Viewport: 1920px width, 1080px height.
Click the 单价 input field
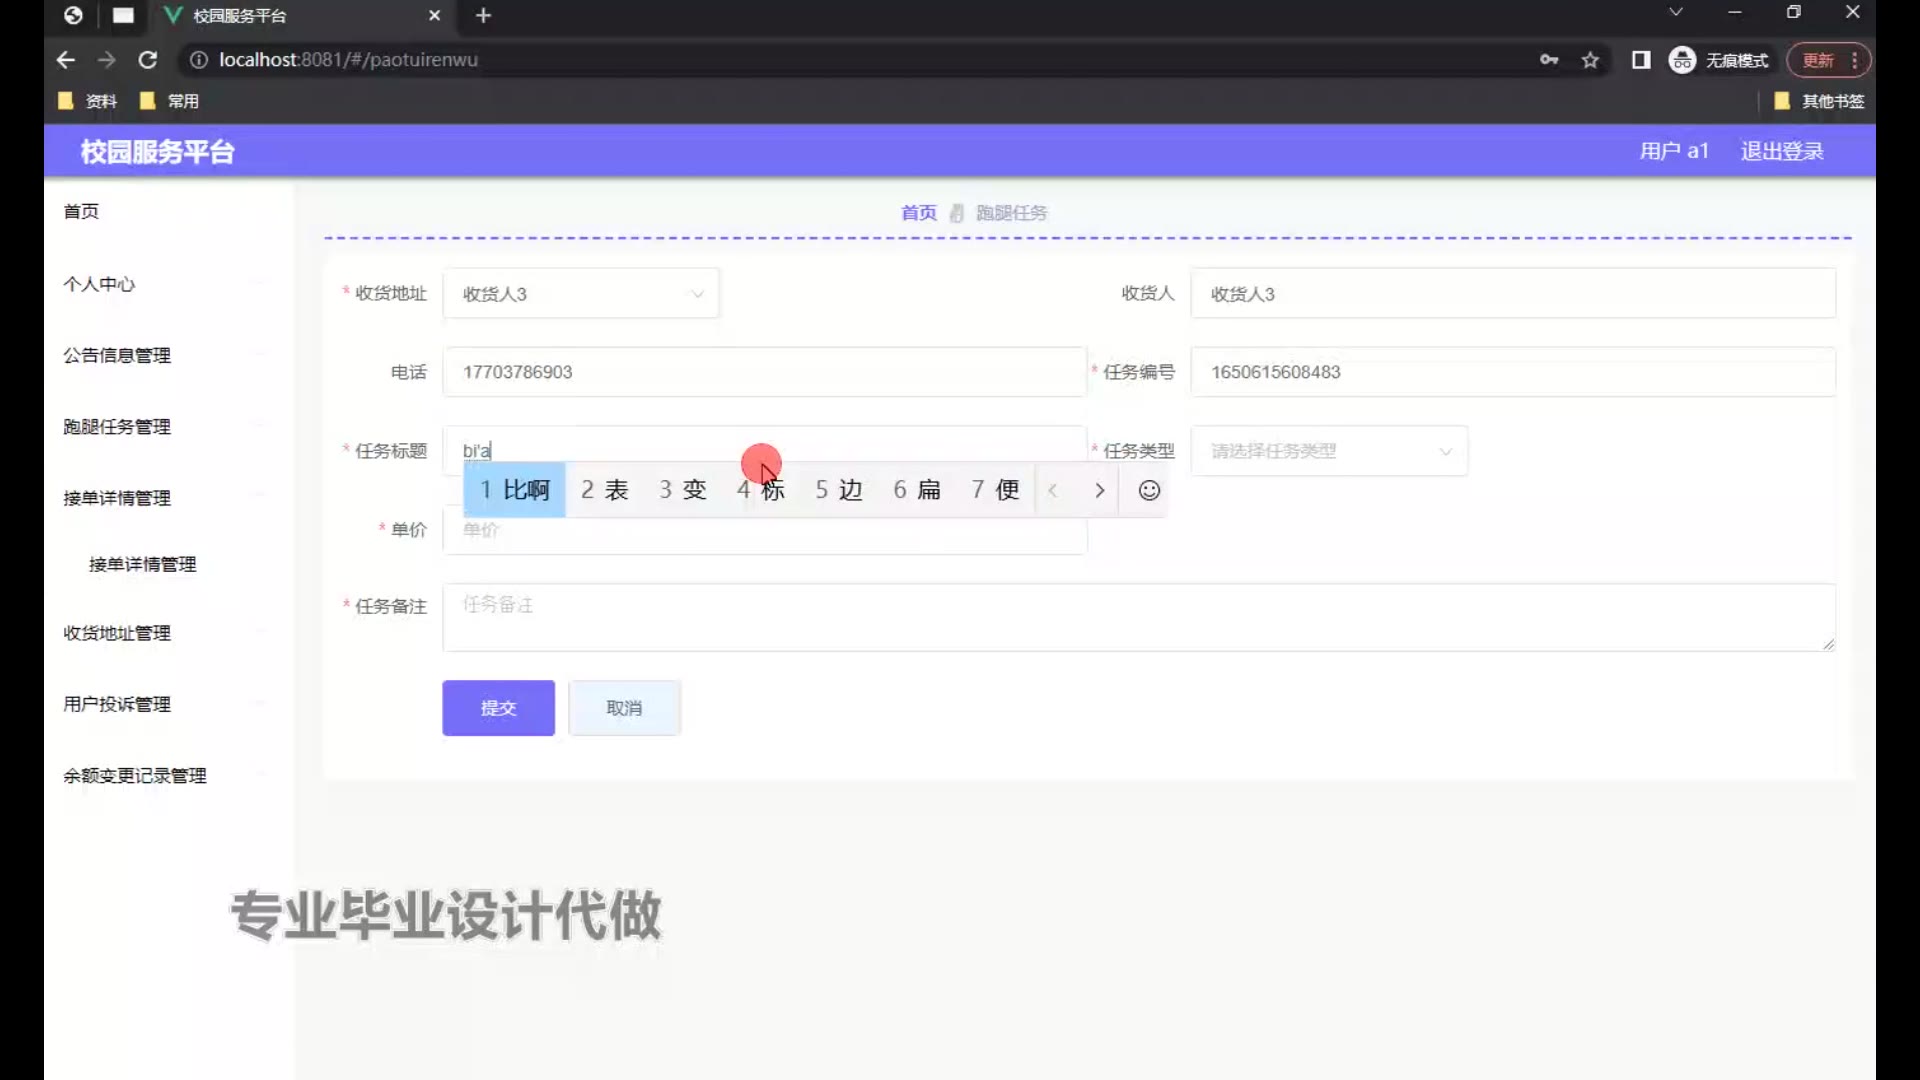coord(765,531)
